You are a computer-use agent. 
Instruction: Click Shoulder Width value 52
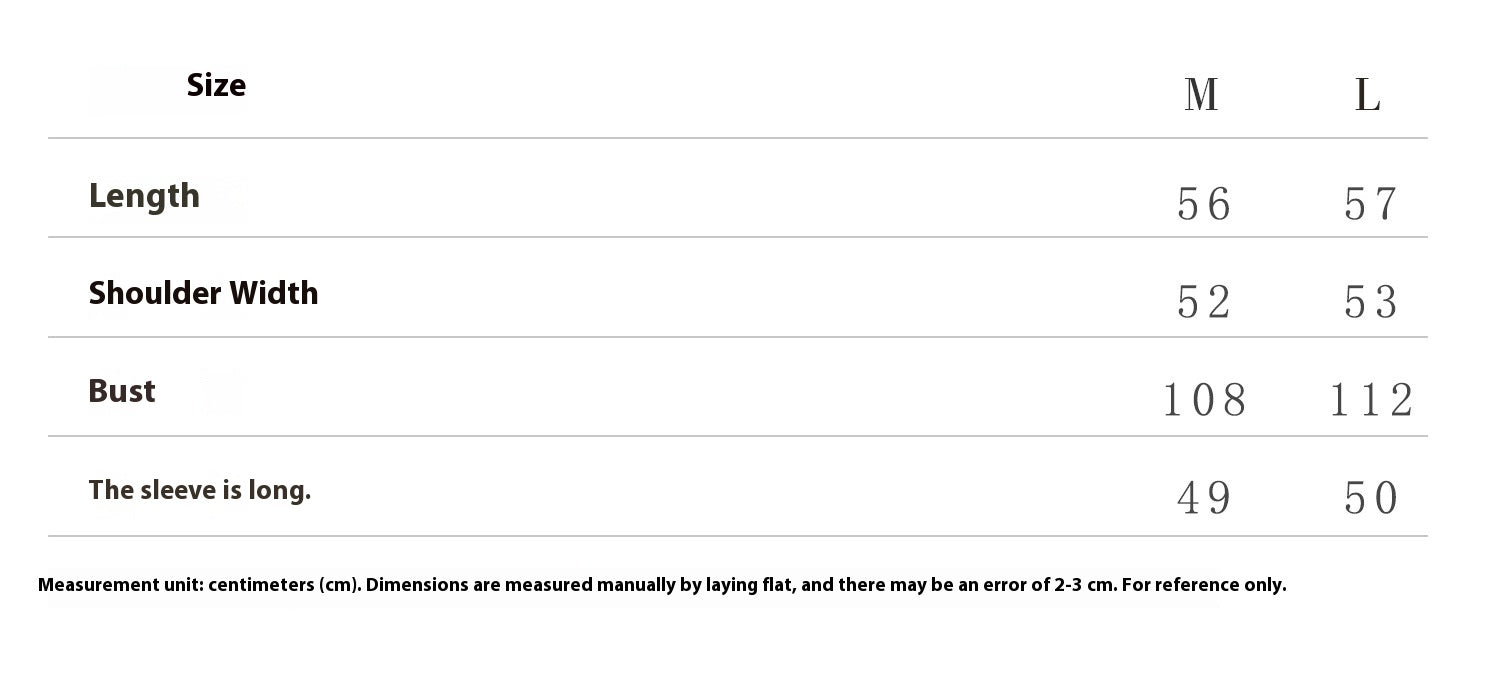tap(1203, 302)
